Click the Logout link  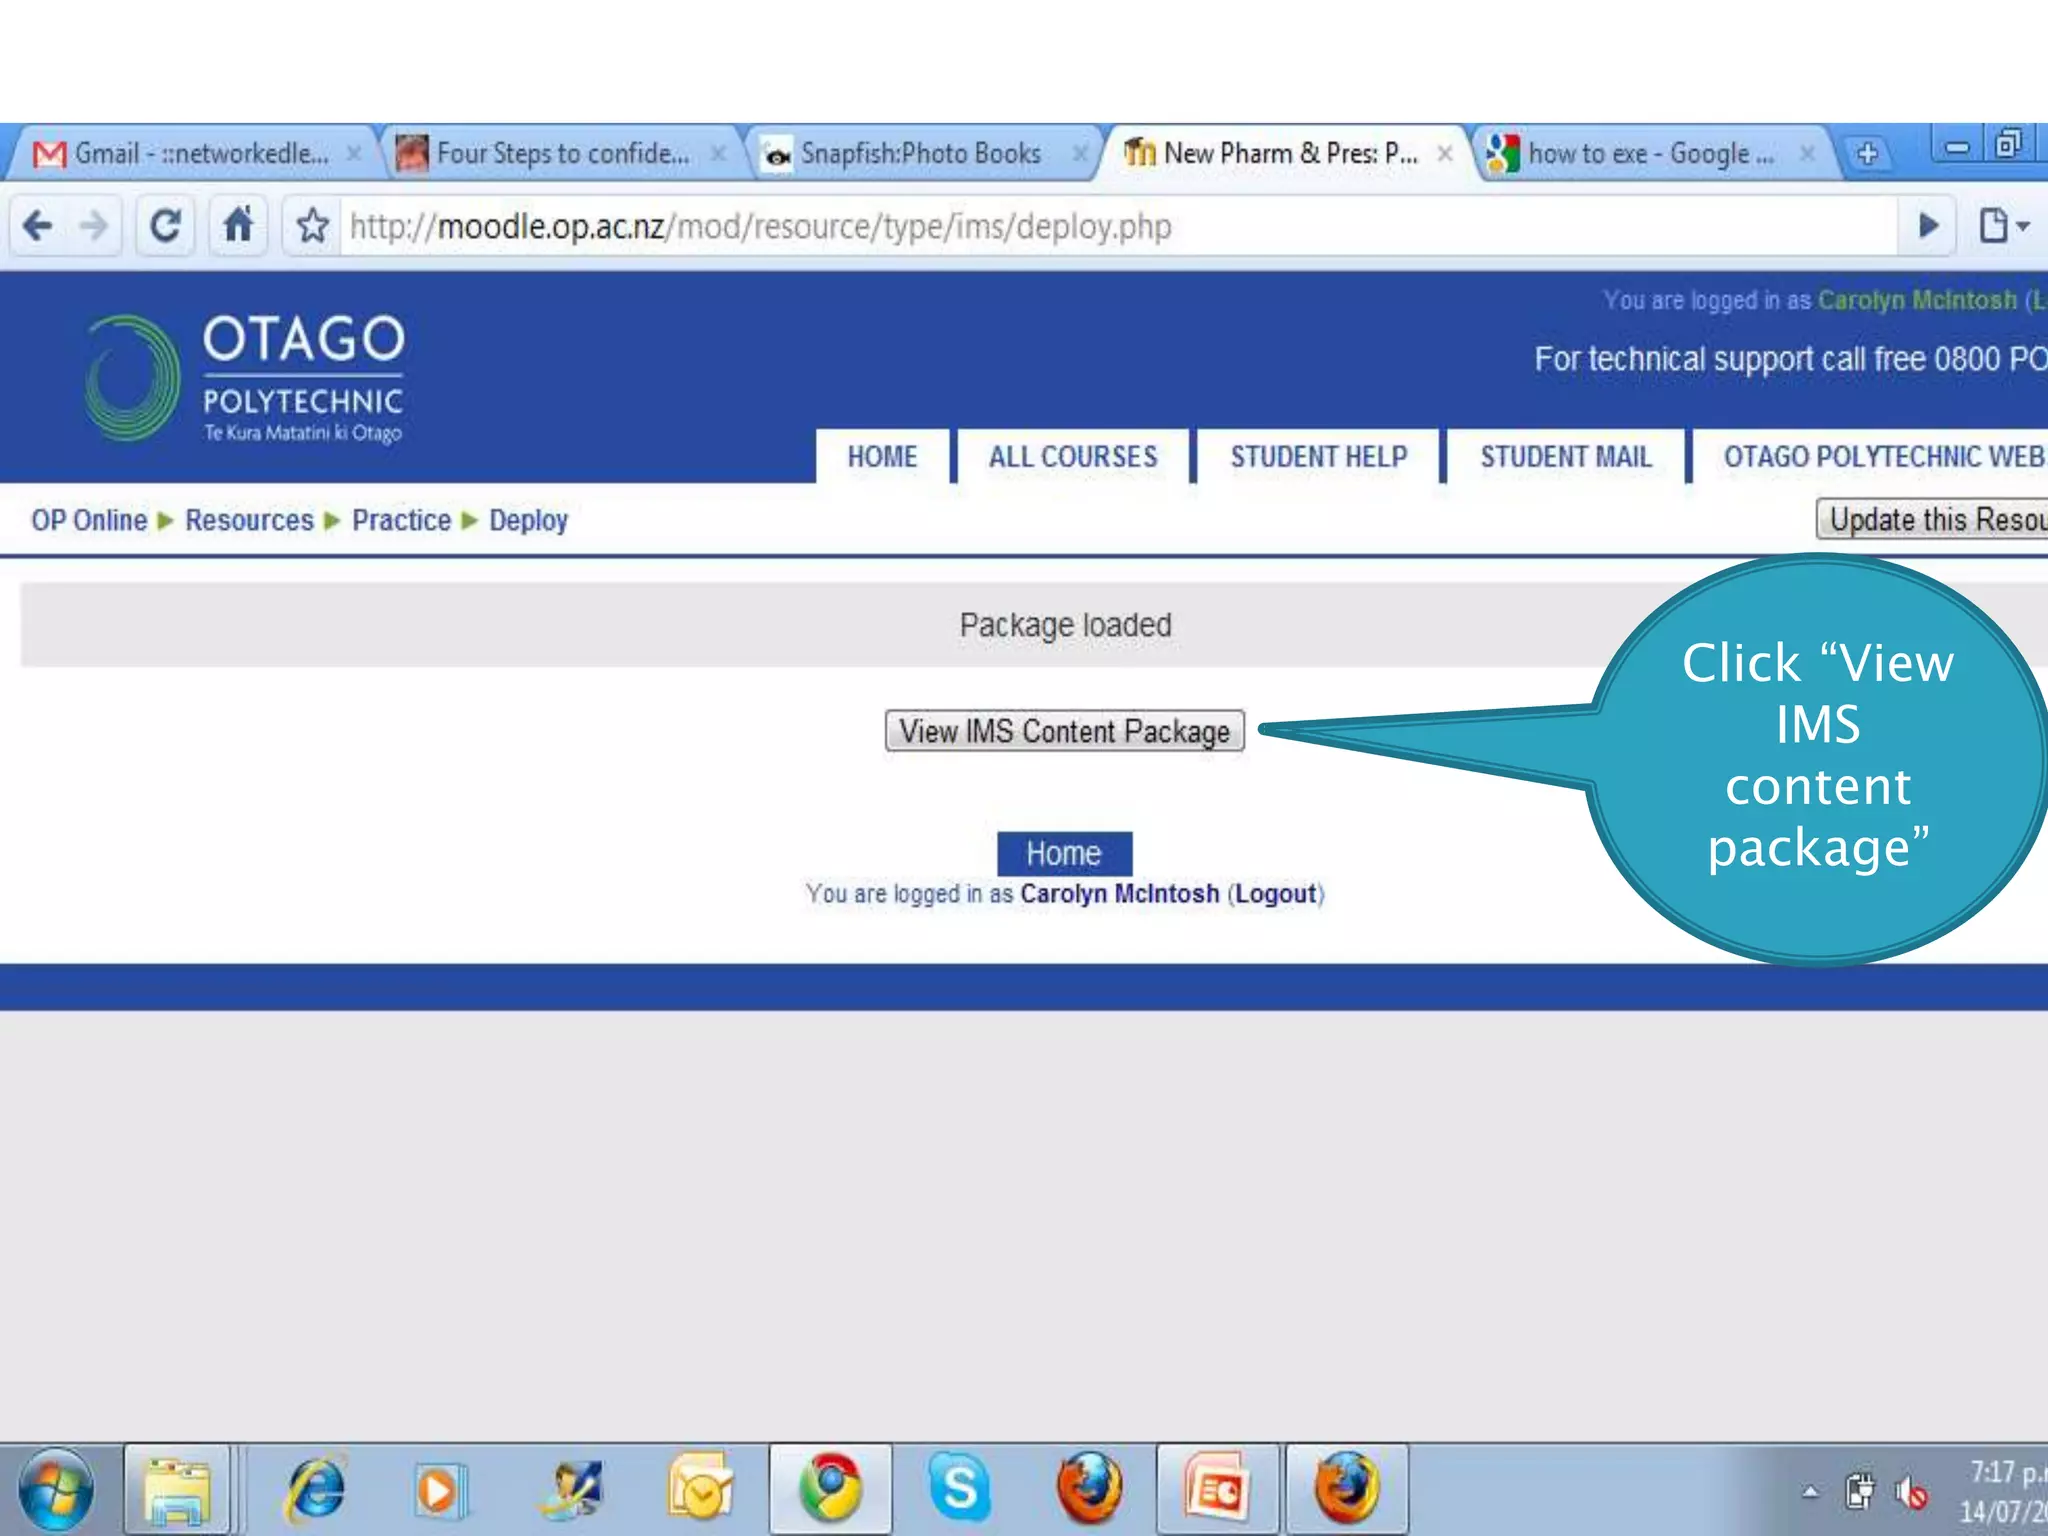[x=1276, y=894]
